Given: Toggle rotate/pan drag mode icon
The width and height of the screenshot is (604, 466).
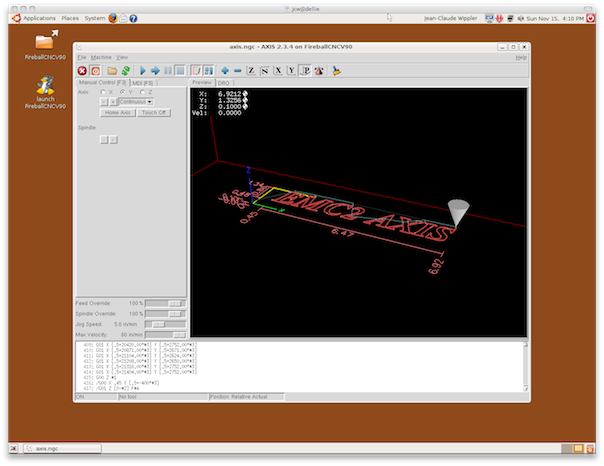Looking at the screenshot, I should pyautogui.click(x=319, y=71).
